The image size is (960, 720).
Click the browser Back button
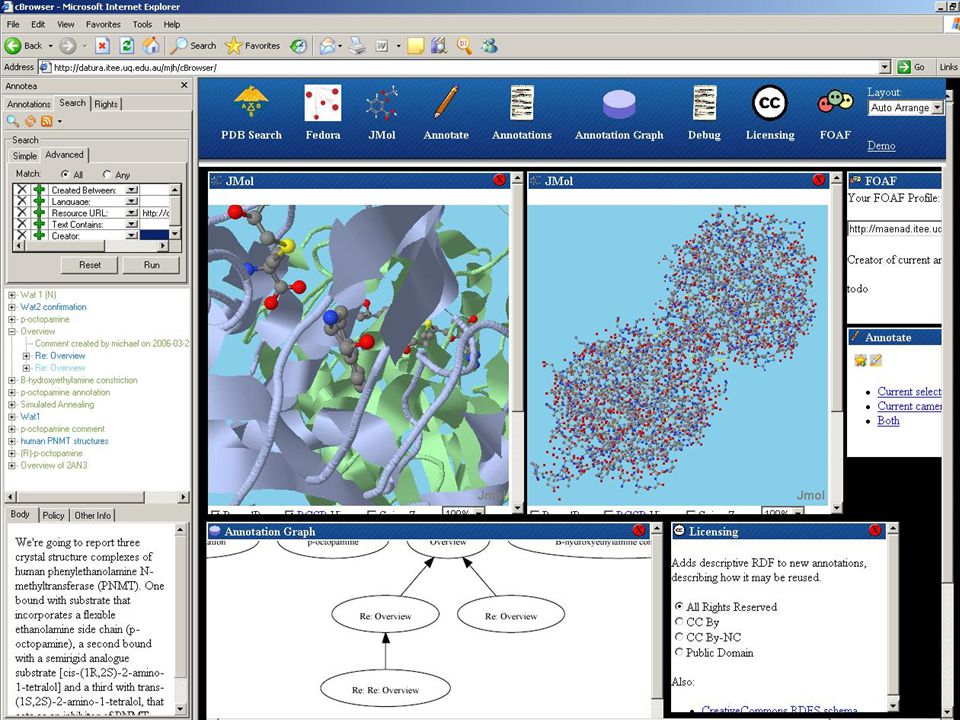(x=23, y=45)
